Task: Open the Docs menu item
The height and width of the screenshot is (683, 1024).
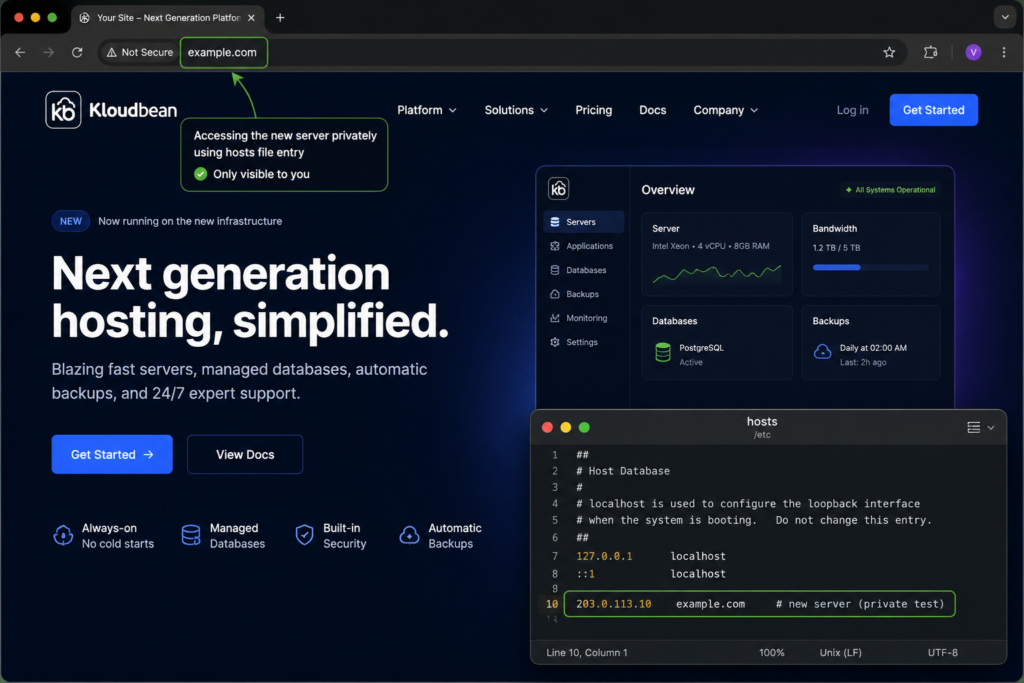Action: tap(652, 110)
